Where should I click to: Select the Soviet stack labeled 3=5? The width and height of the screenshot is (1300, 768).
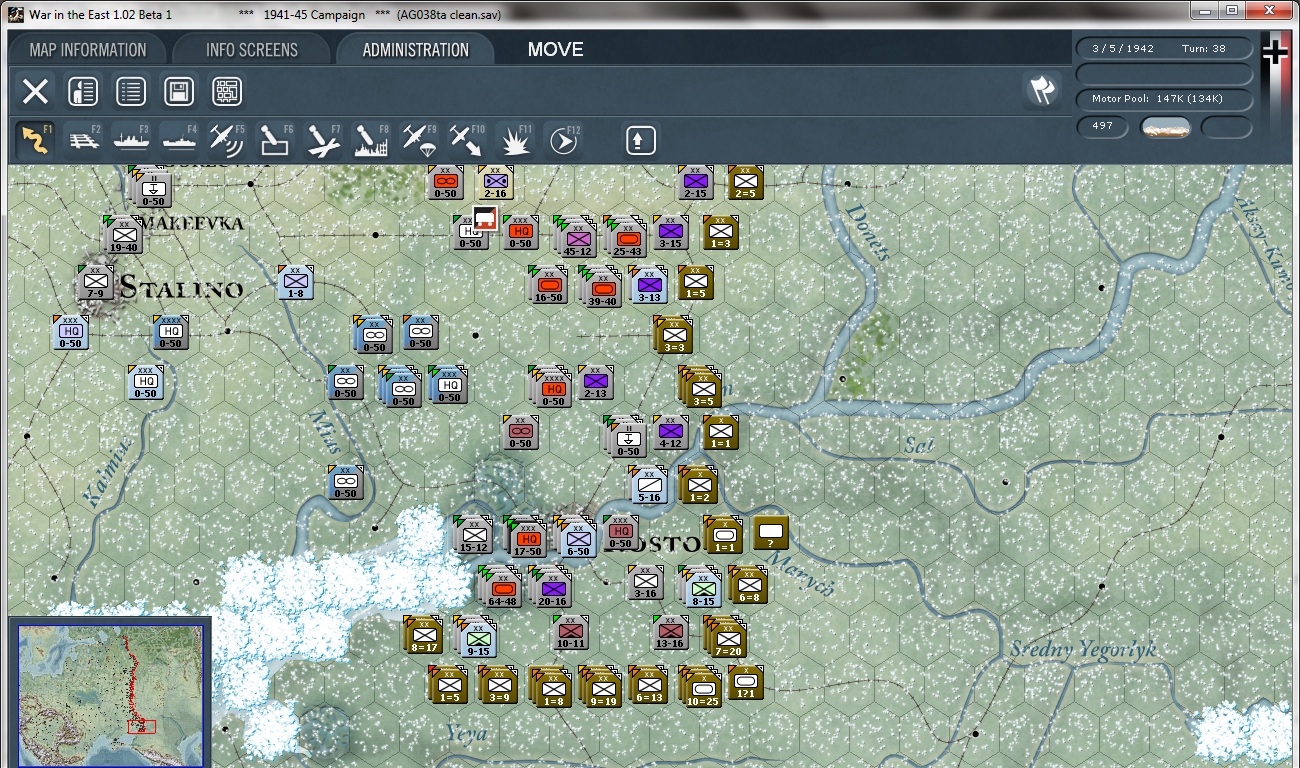701,387
